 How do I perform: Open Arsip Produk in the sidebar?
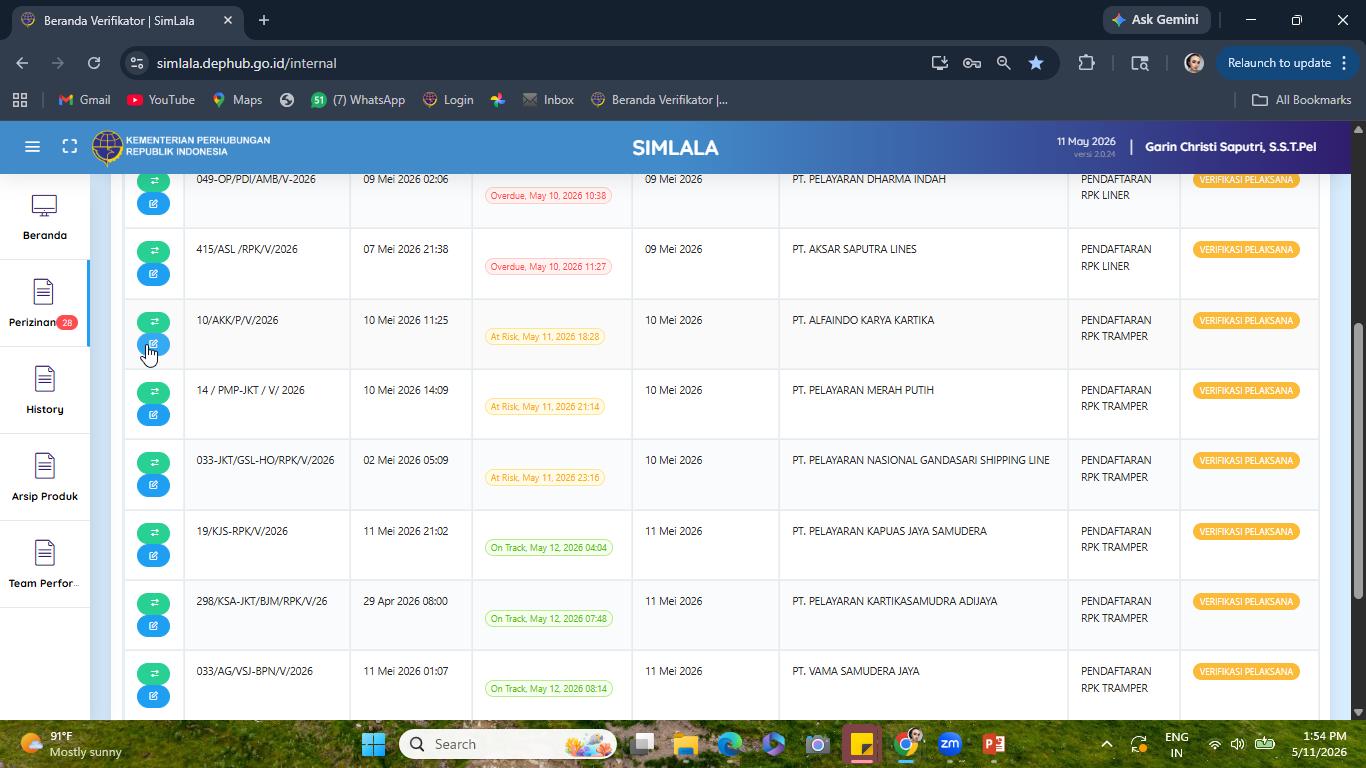(x=44, y=478)
